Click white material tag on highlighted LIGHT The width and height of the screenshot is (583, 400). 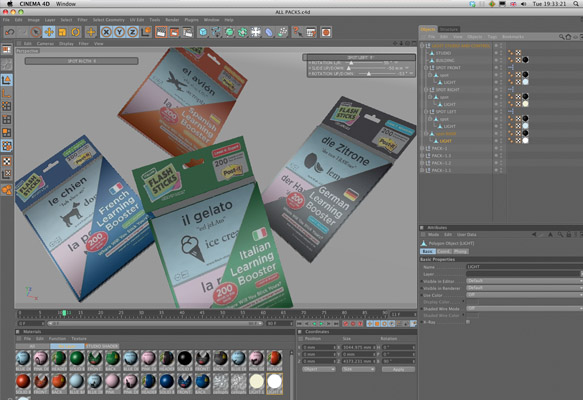525,141
